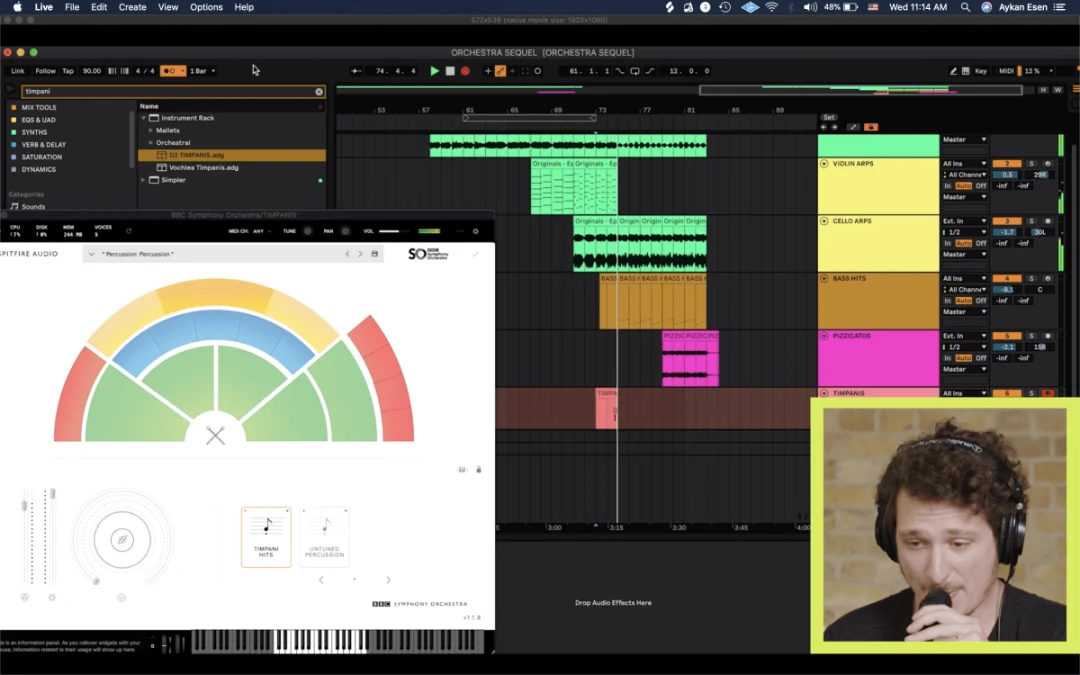This screenshot has width=1080, height=675.
Task: Select EQS & UAD collection
Action: [39, 120]
